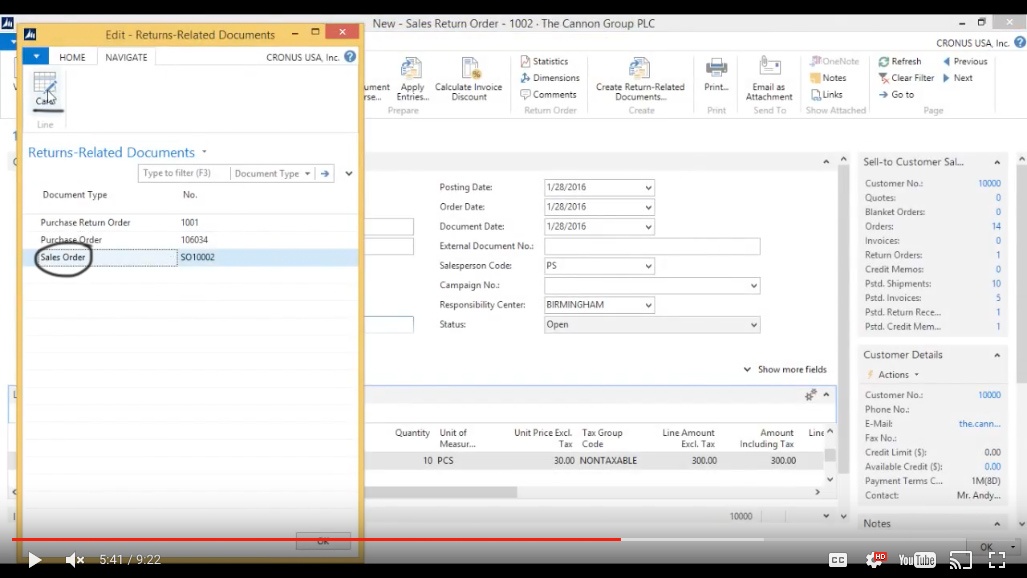Show attached Notes

point(829,77)
